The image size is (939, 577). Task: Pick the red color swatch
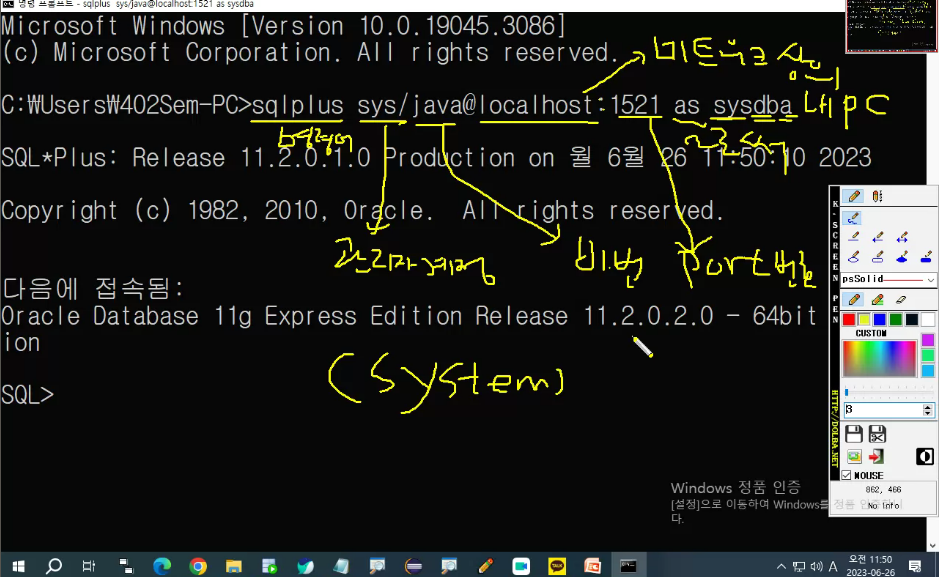(849, 319)
